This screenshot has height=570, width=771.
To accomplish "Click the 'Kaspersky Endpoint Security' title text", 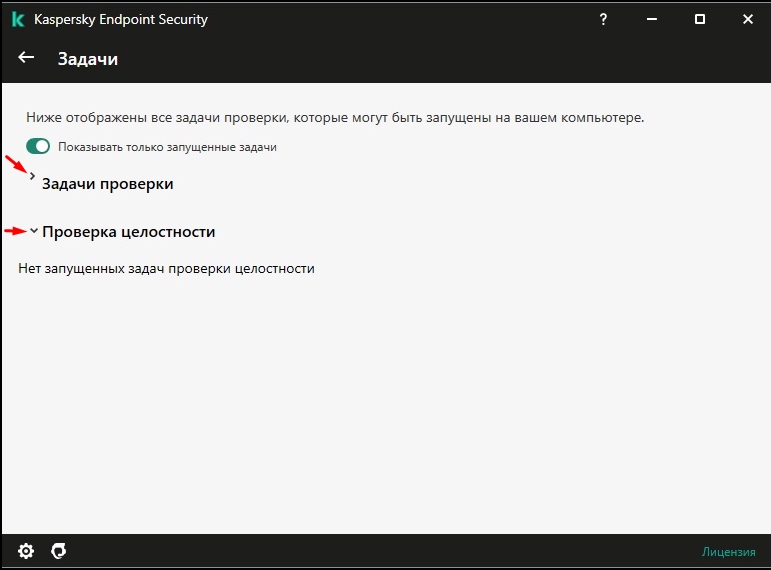I will coord(121,20).
